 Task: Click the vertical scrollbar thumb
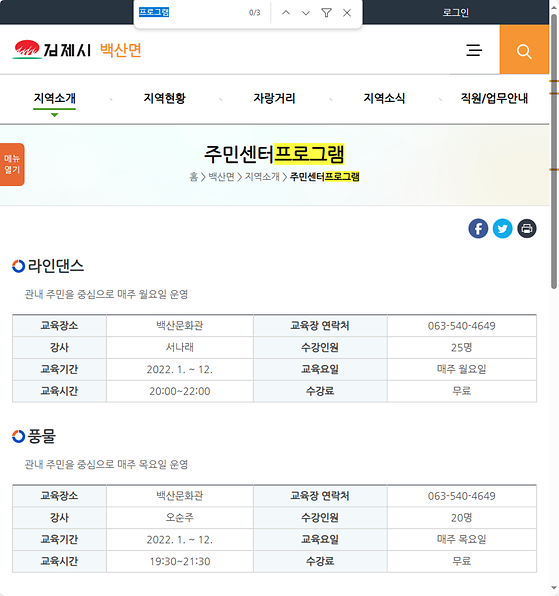pyautogui.click(x=554, y=152)
